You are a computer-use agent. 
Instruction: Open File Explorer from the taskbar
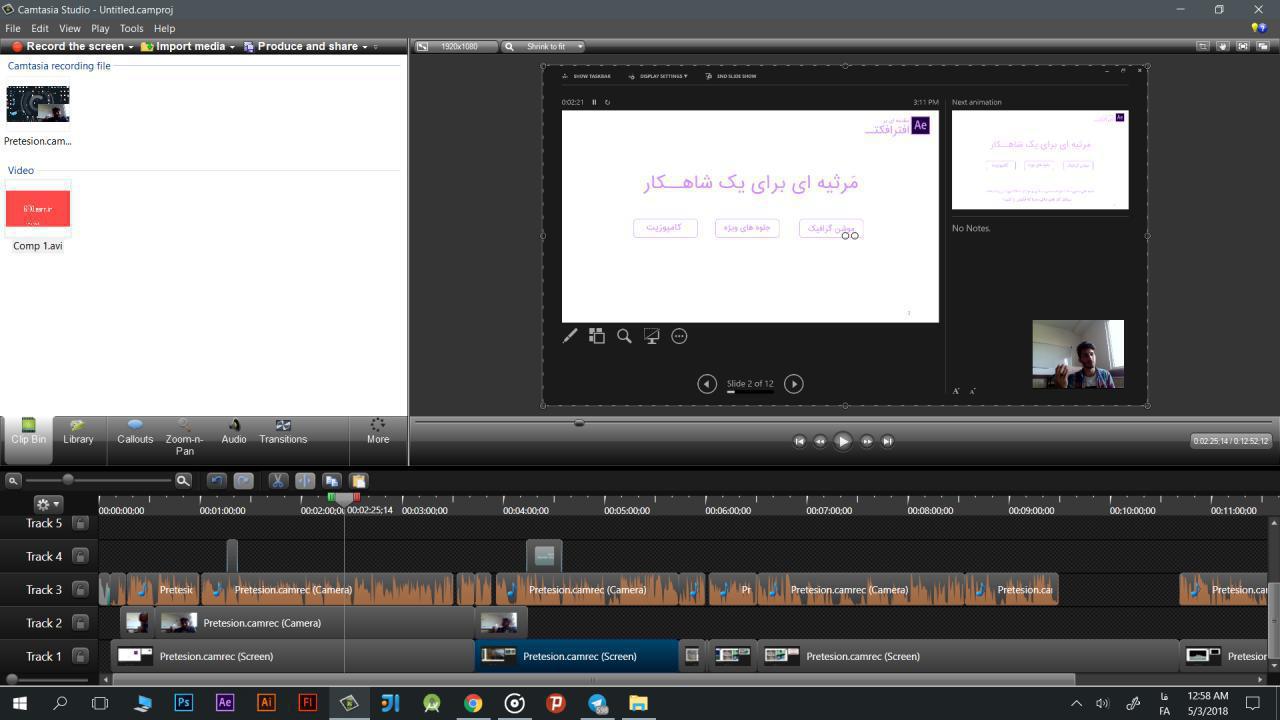click(x=638, y=703)
